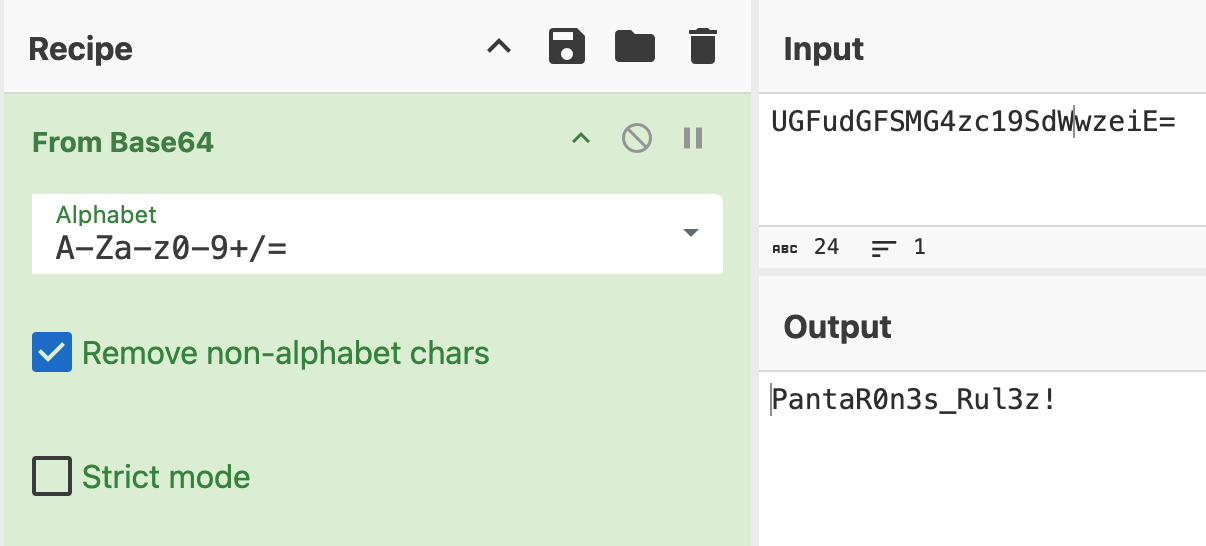Focus the Input Base64 text field
This screenshot has height=546, width=1206.
(982, 160)
